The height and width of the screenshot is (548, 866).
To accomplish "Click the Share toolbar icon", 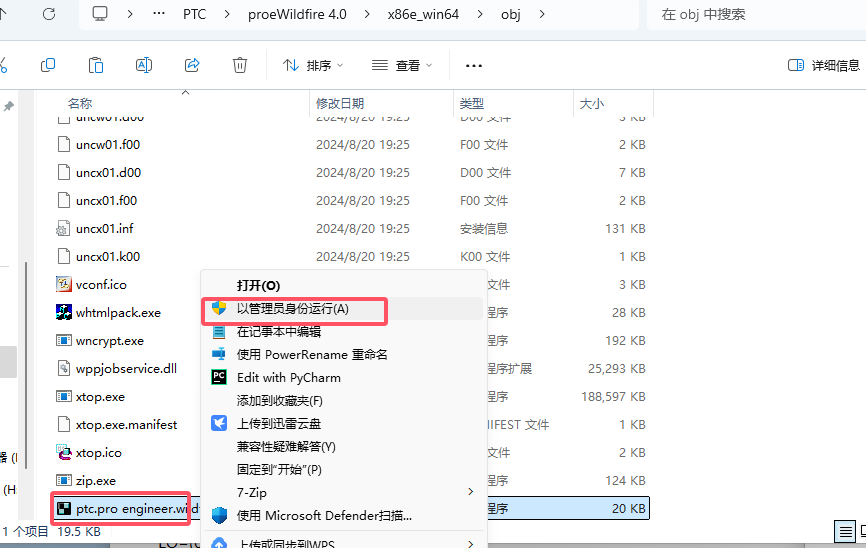I will 192,65.
